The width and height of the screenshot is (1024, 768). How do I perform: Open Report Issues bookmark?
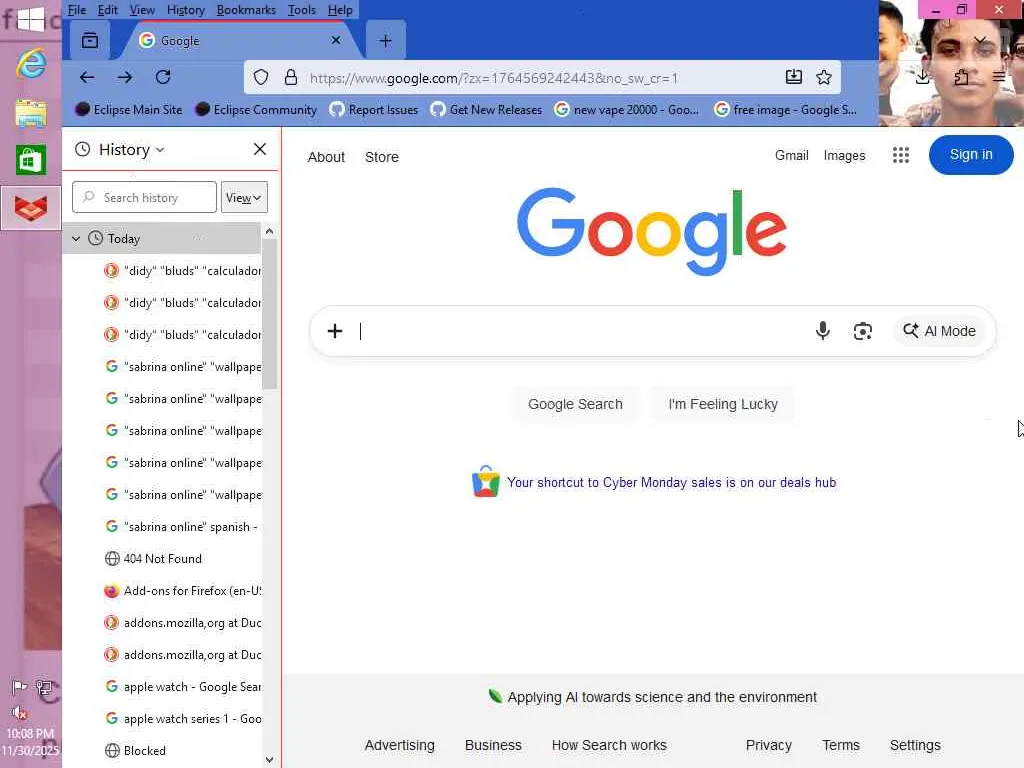[x=374, y=110]
